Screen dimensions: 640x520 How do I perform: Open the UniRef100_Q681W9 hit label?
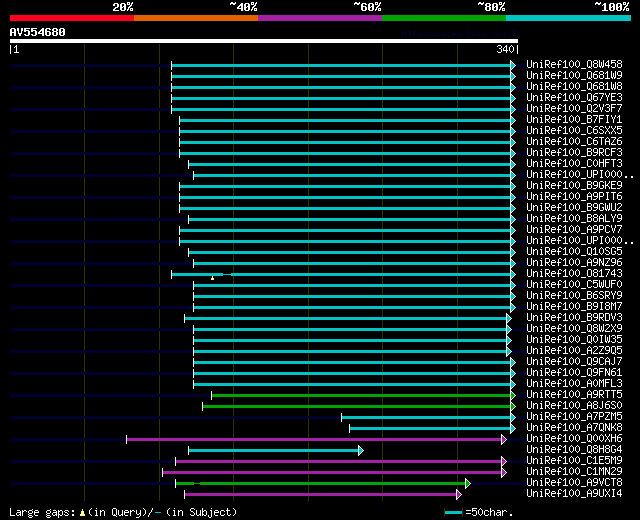coord(574,75)
